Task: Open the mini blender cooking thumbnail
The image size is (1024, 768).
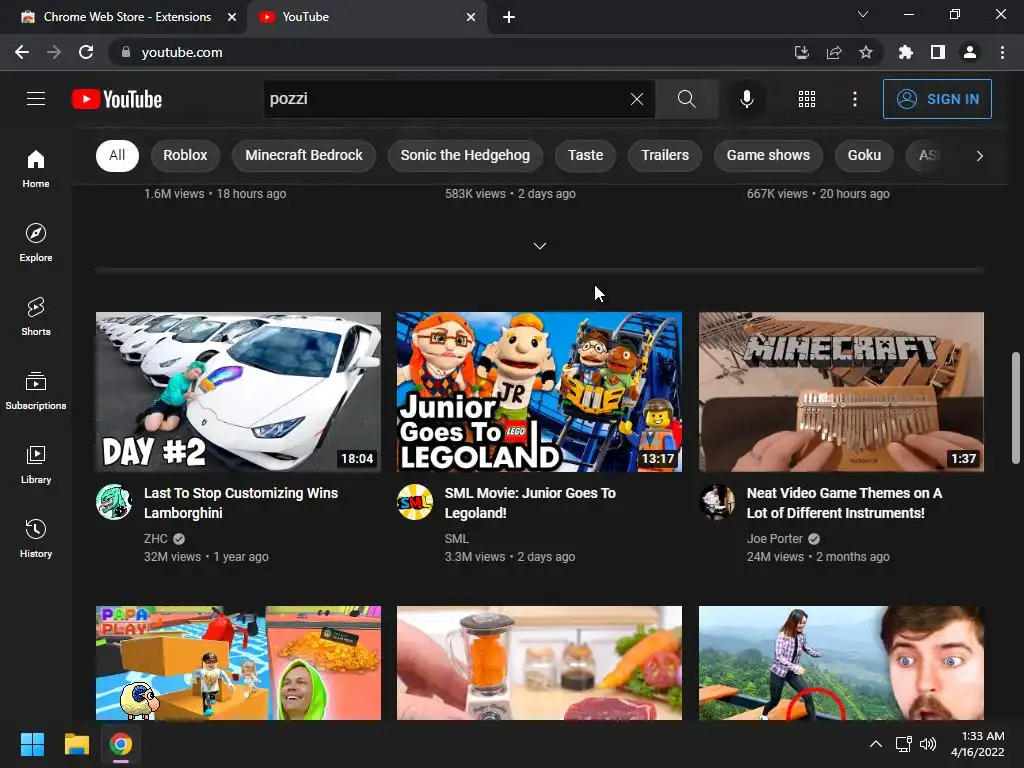Action: (539, 663)
